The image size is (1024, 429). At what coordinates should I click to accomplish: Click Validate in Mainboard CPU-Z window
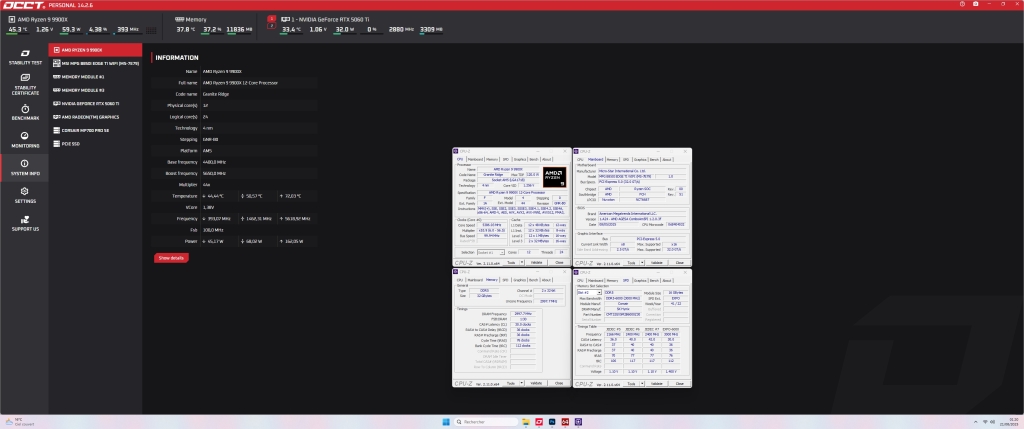coord(656,262)
